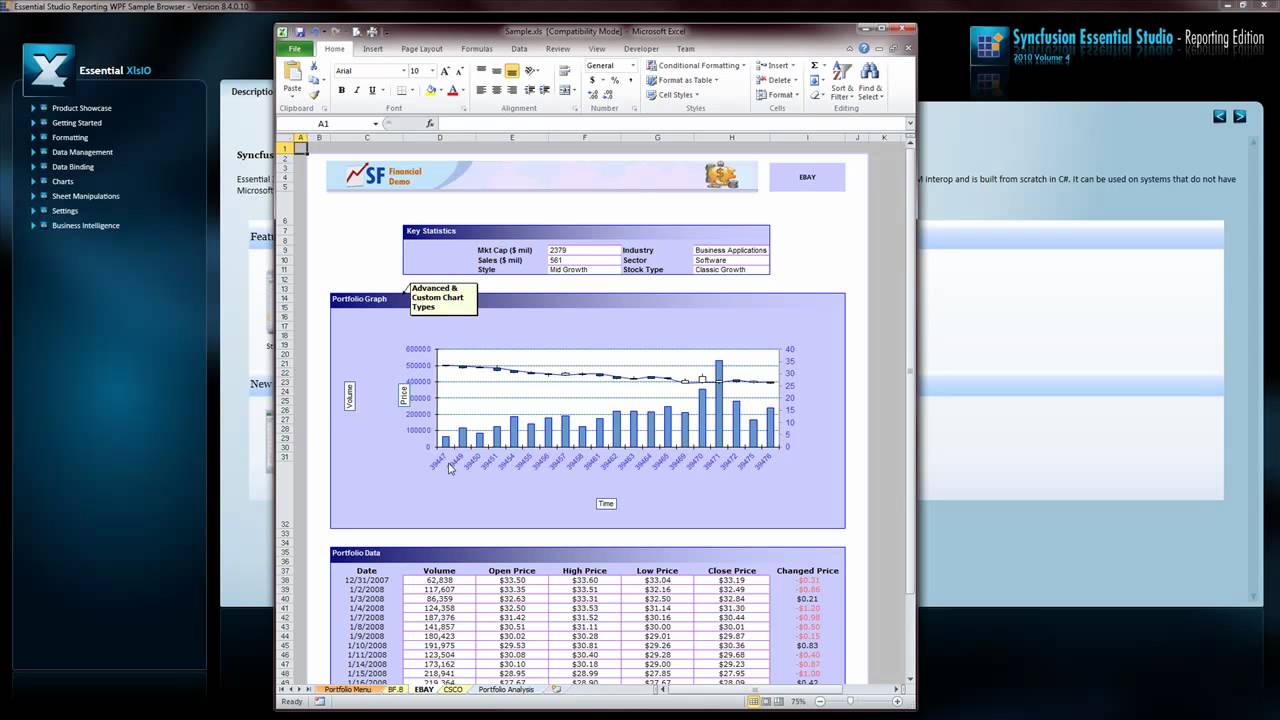Click the Decrease Font Size icon
The height and width of the screenshot is (720, 1280).
pyautogui.click(x=460, y=71)
